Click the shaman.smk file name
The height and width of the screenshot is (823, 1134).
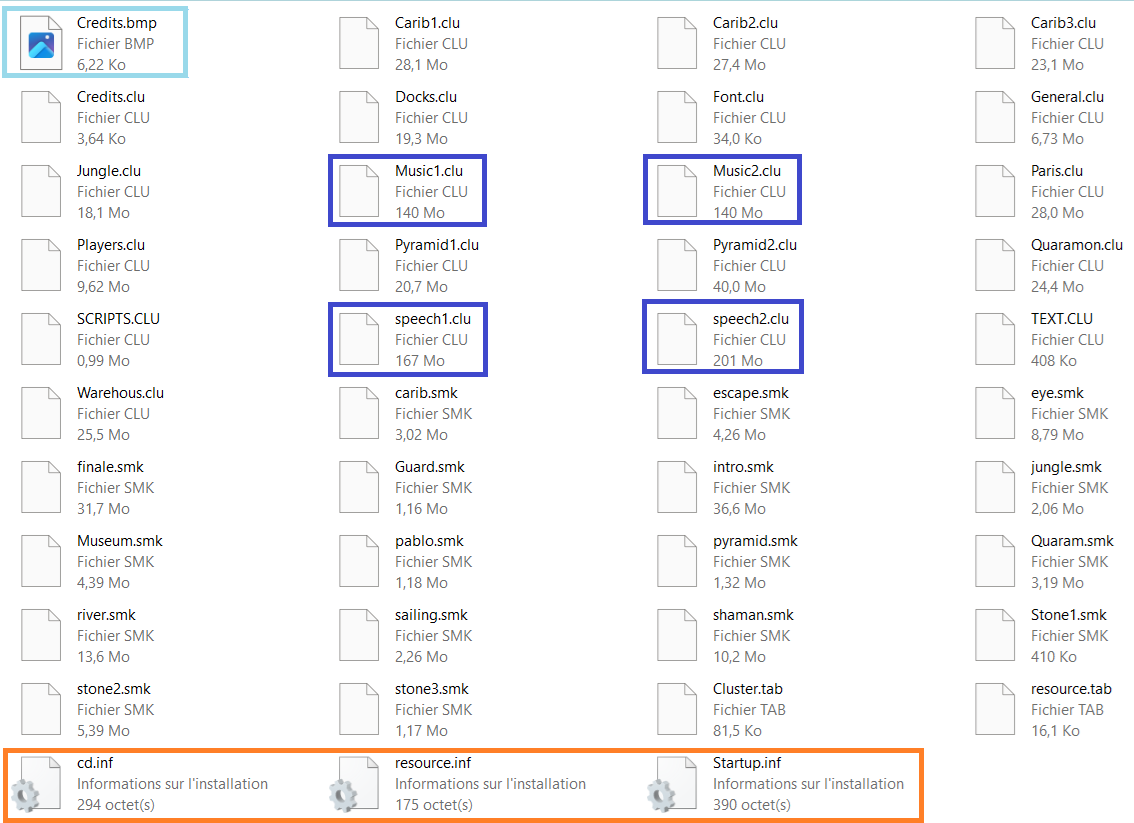pos(753,615)
